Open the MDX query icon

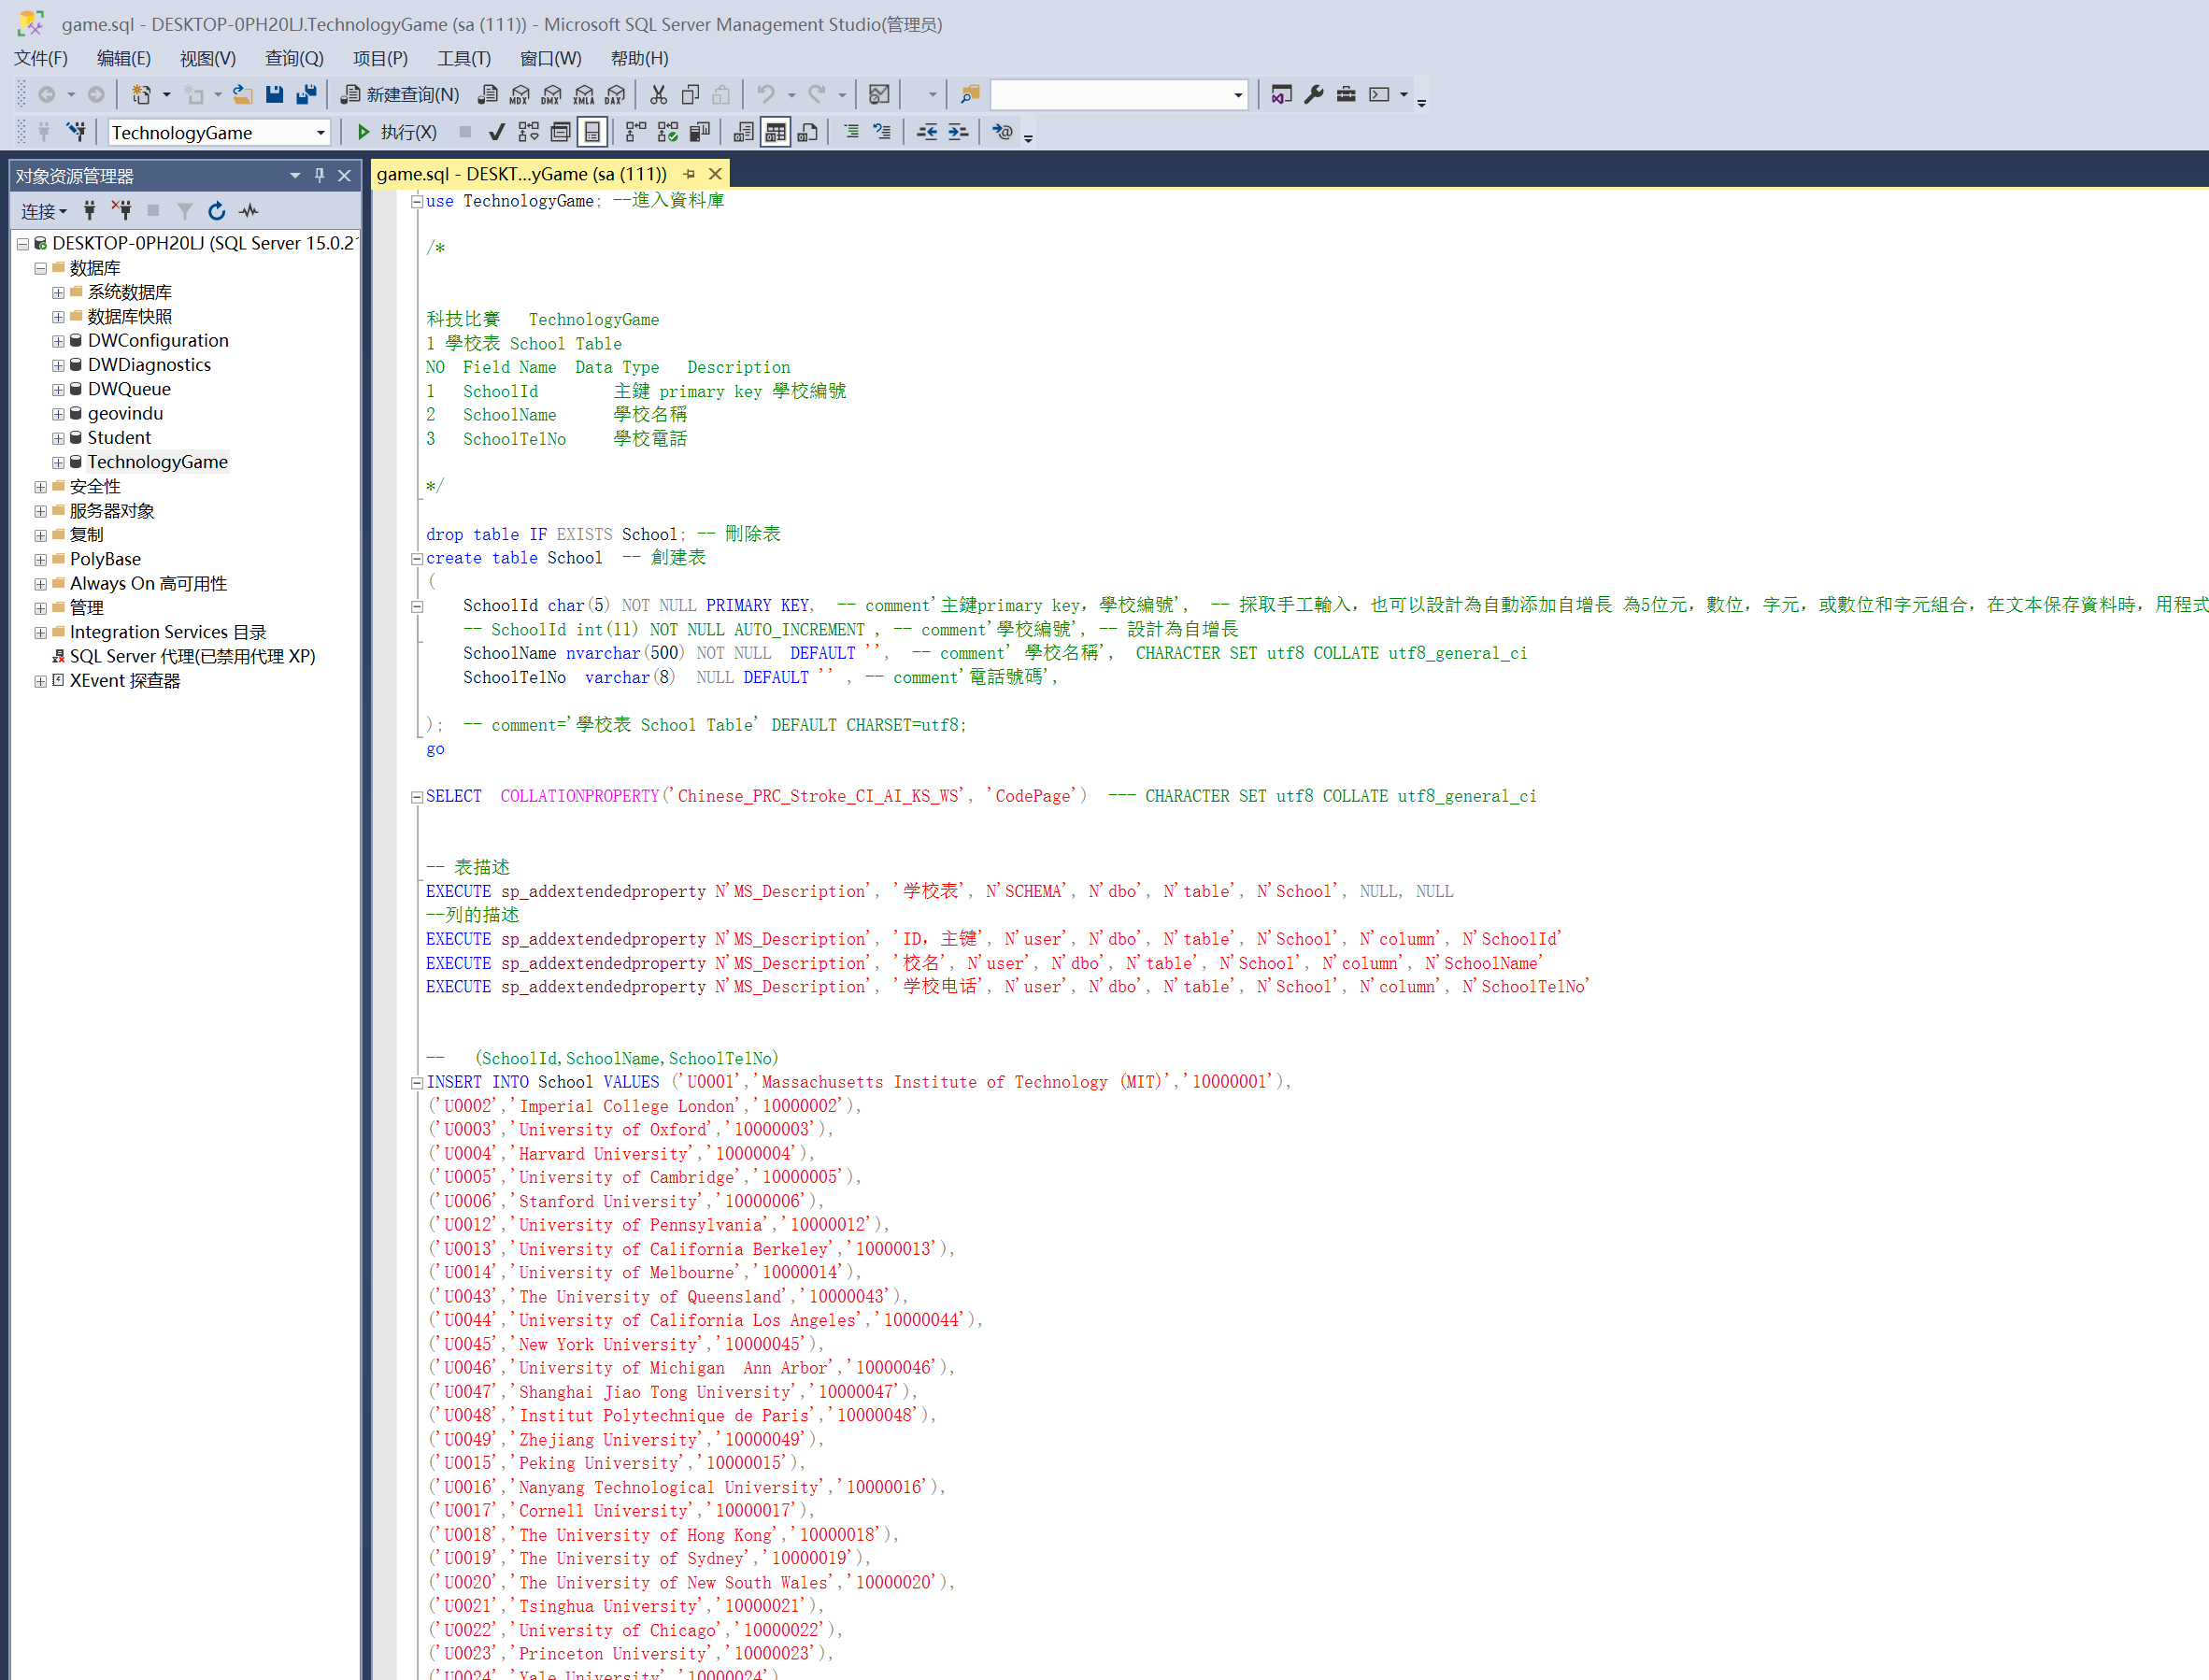pos(519,94)
